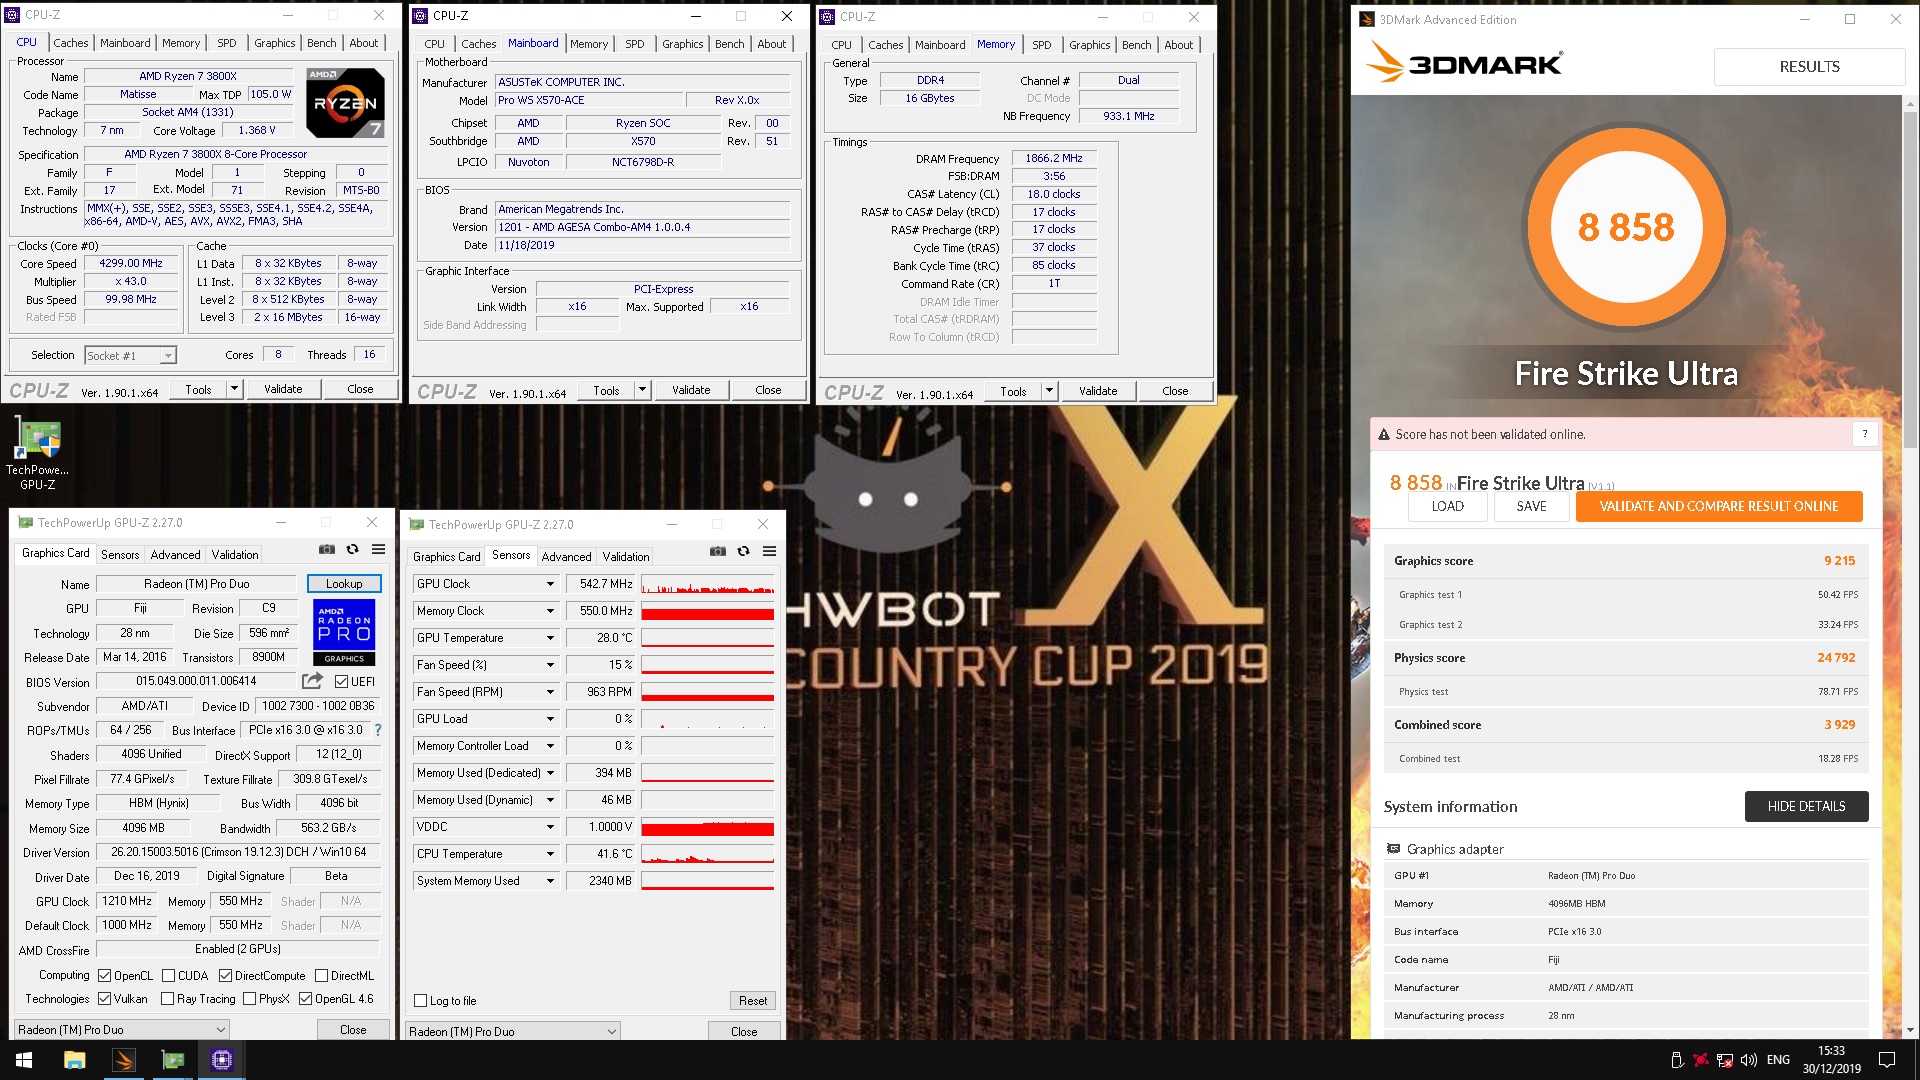
Task: Open CPU-Z from the taskbar
Action: pos(222,1060)
